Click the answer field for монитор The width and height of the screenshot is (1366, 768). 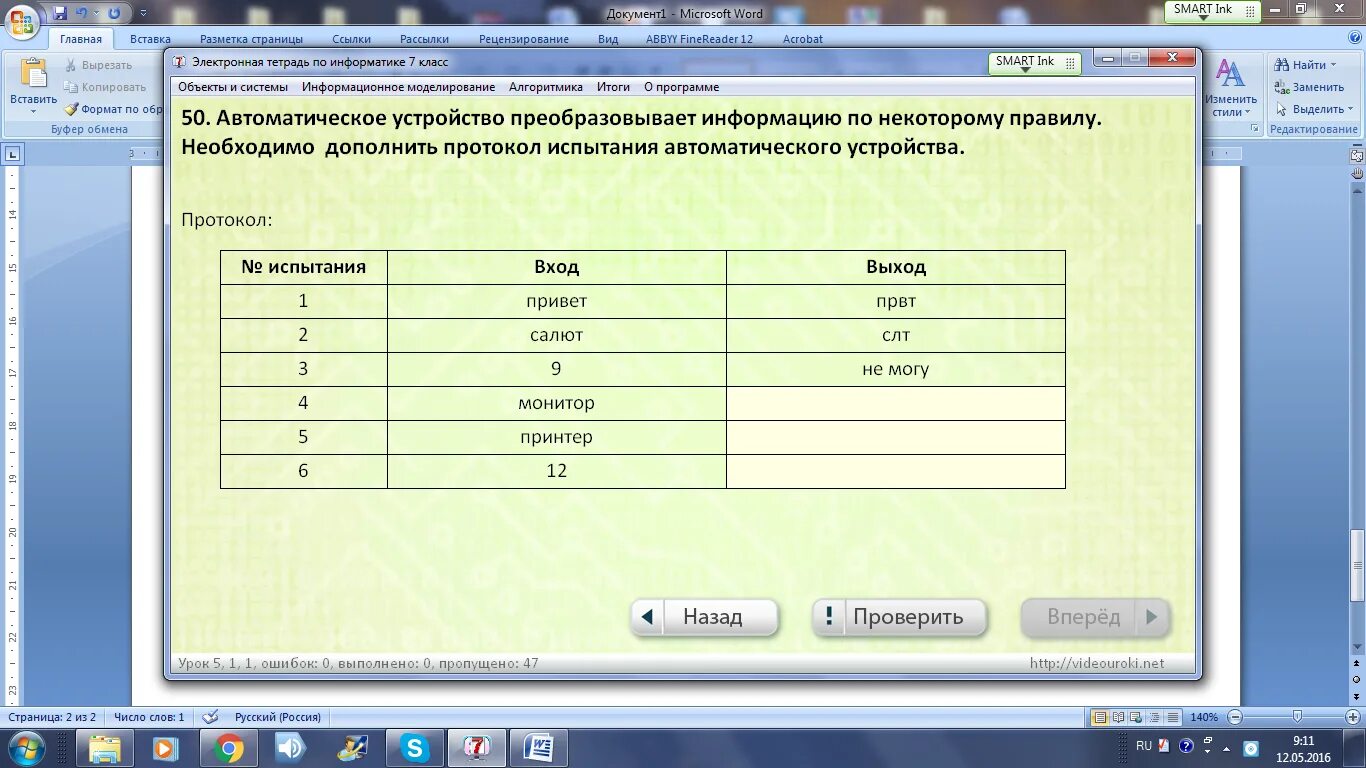896,403
